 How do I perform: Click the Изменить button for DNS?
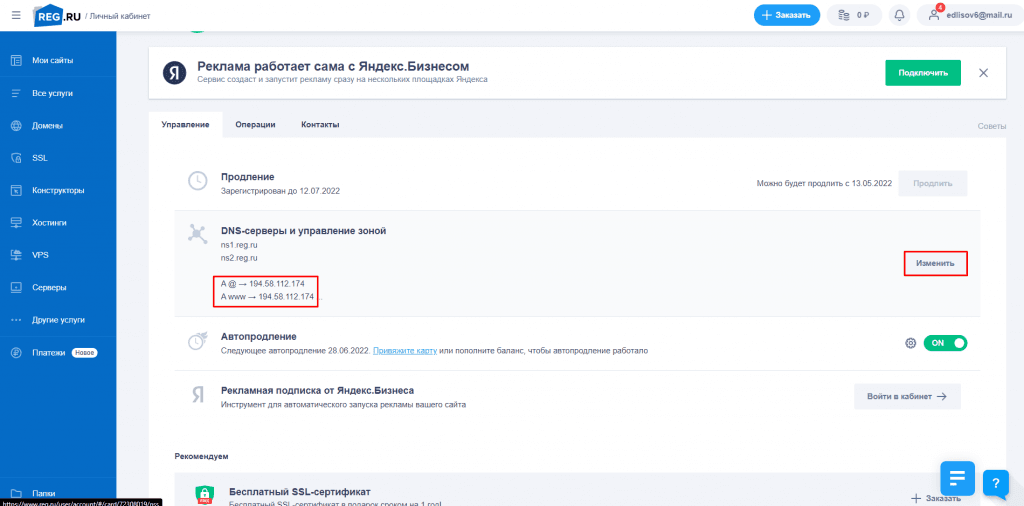tap(935, 263)
